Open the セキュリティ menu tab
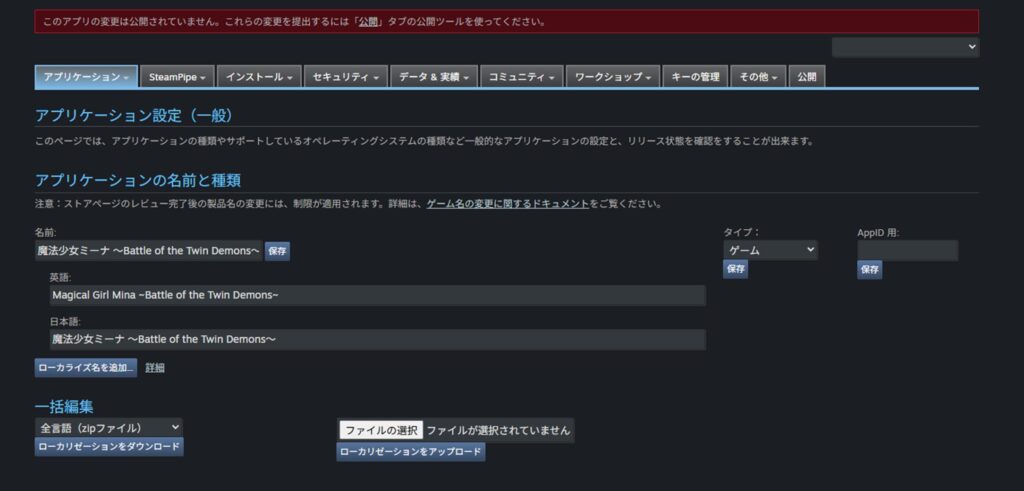This screenshot has width=1024, height=491. (346, 77)
